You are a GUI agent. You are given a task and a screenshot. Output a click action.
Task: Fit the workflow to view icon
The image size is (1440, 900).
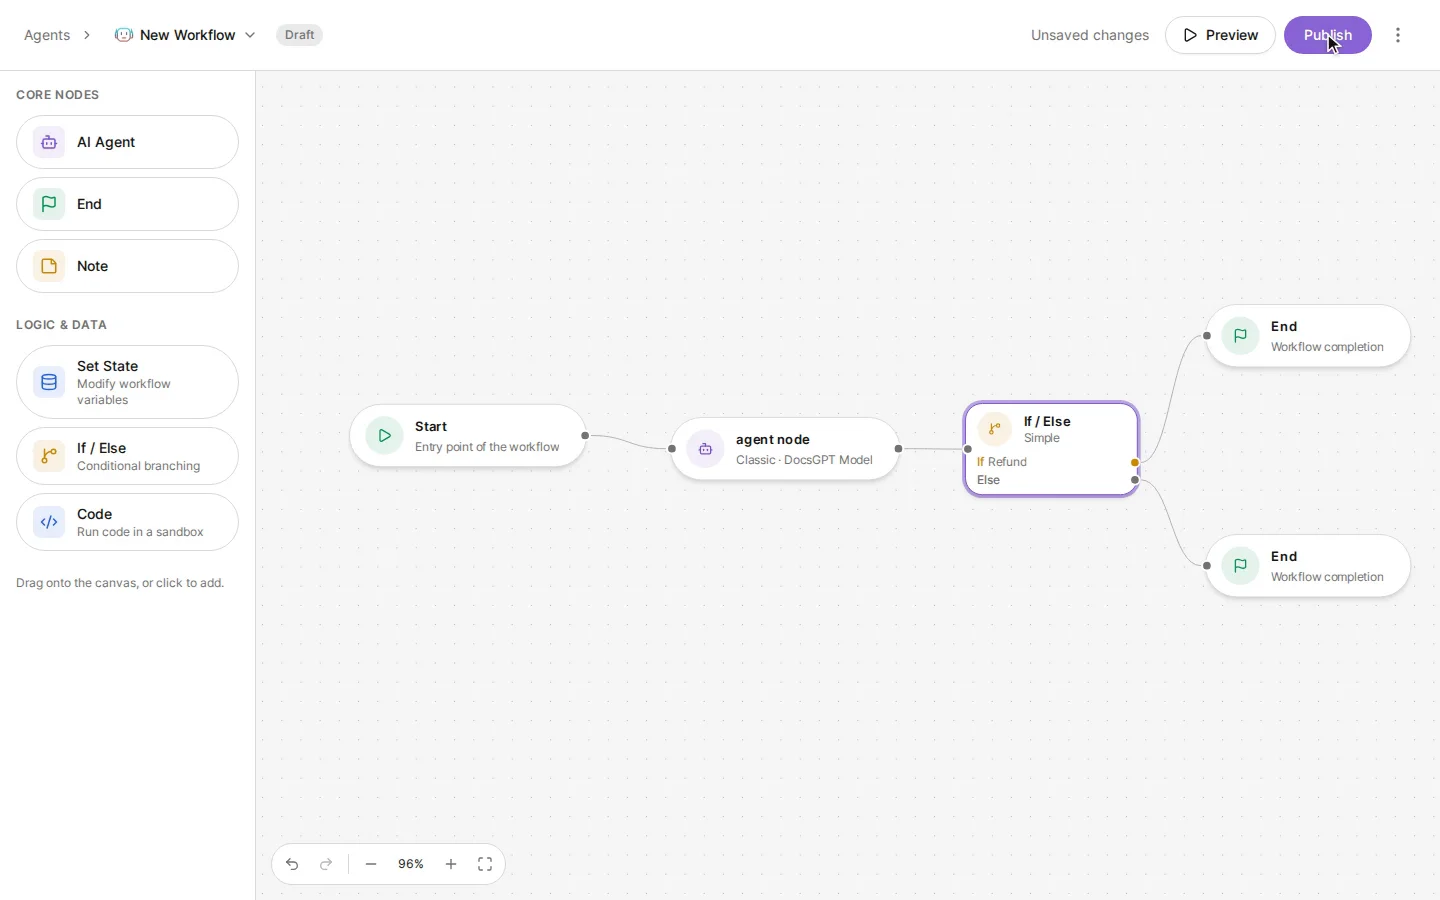[x=485, y=864]
